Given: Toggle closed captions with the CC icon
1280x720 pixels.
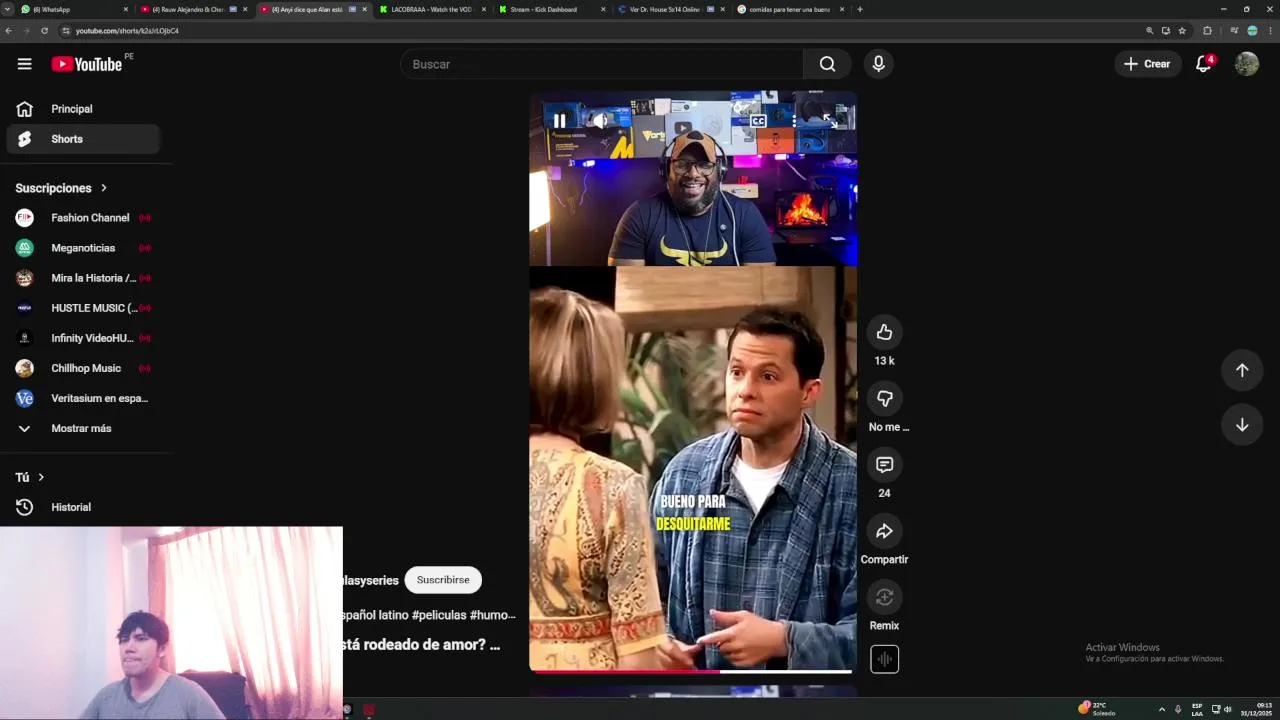Looking at the screenshot, I should 758,121.
